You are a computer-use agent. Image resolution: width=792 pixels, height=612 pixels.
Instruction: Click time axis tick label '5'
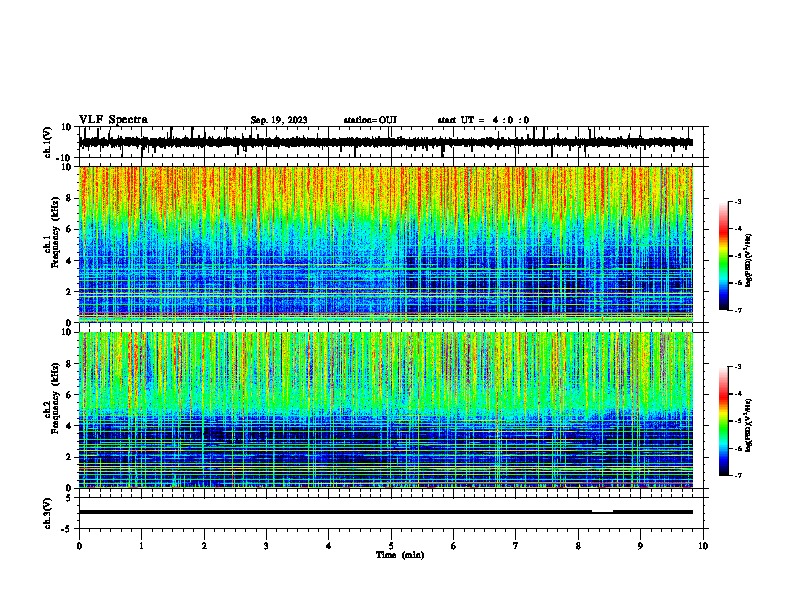(x=391, y=546)
